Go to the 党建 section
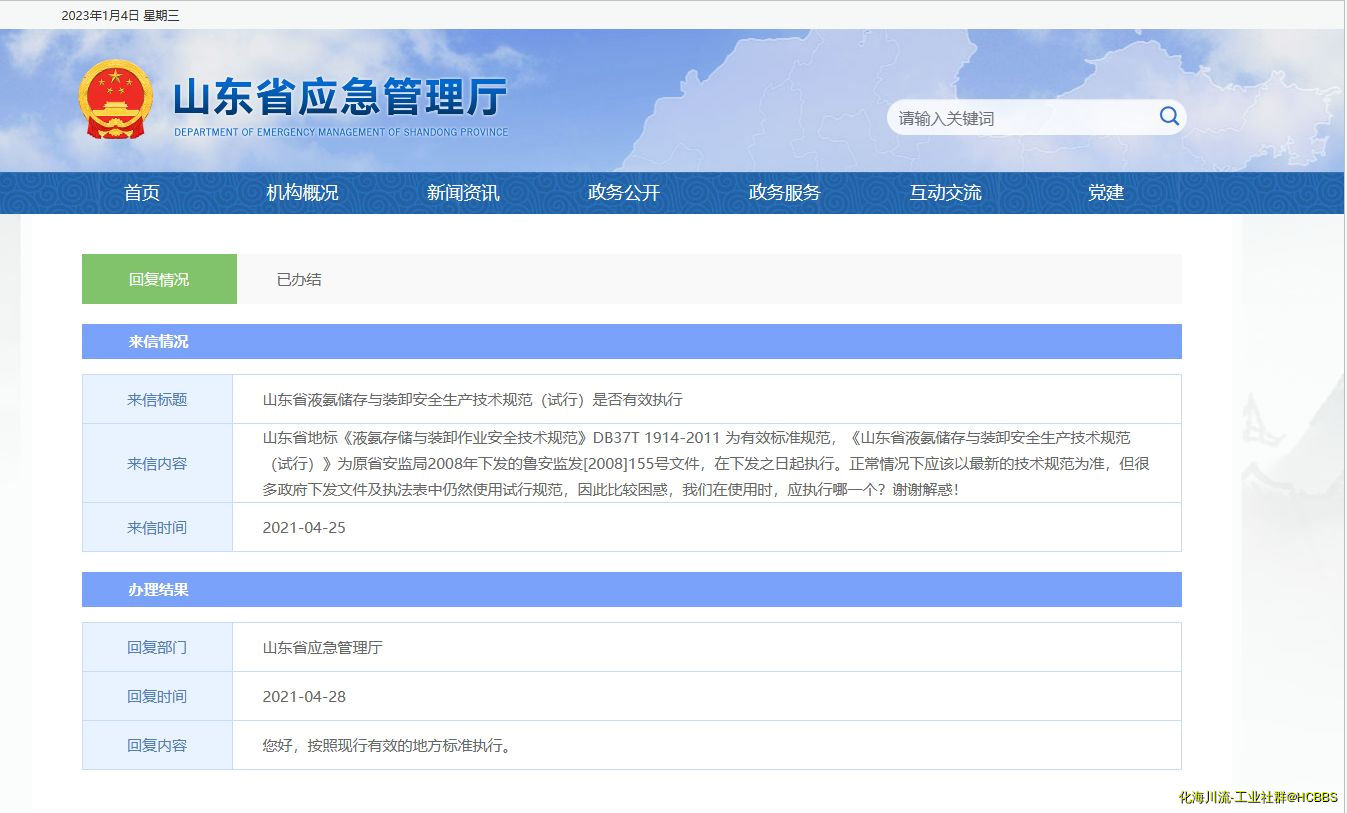This screenshot has width=1347, height=813. coord(1106,193)
